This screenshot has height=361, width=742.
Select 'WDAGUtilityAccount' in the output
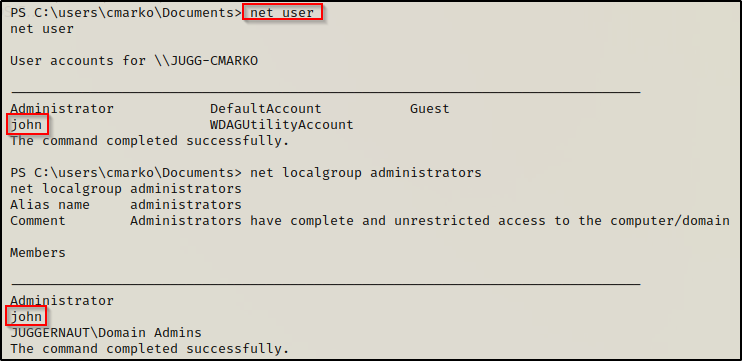pos(282,125)
